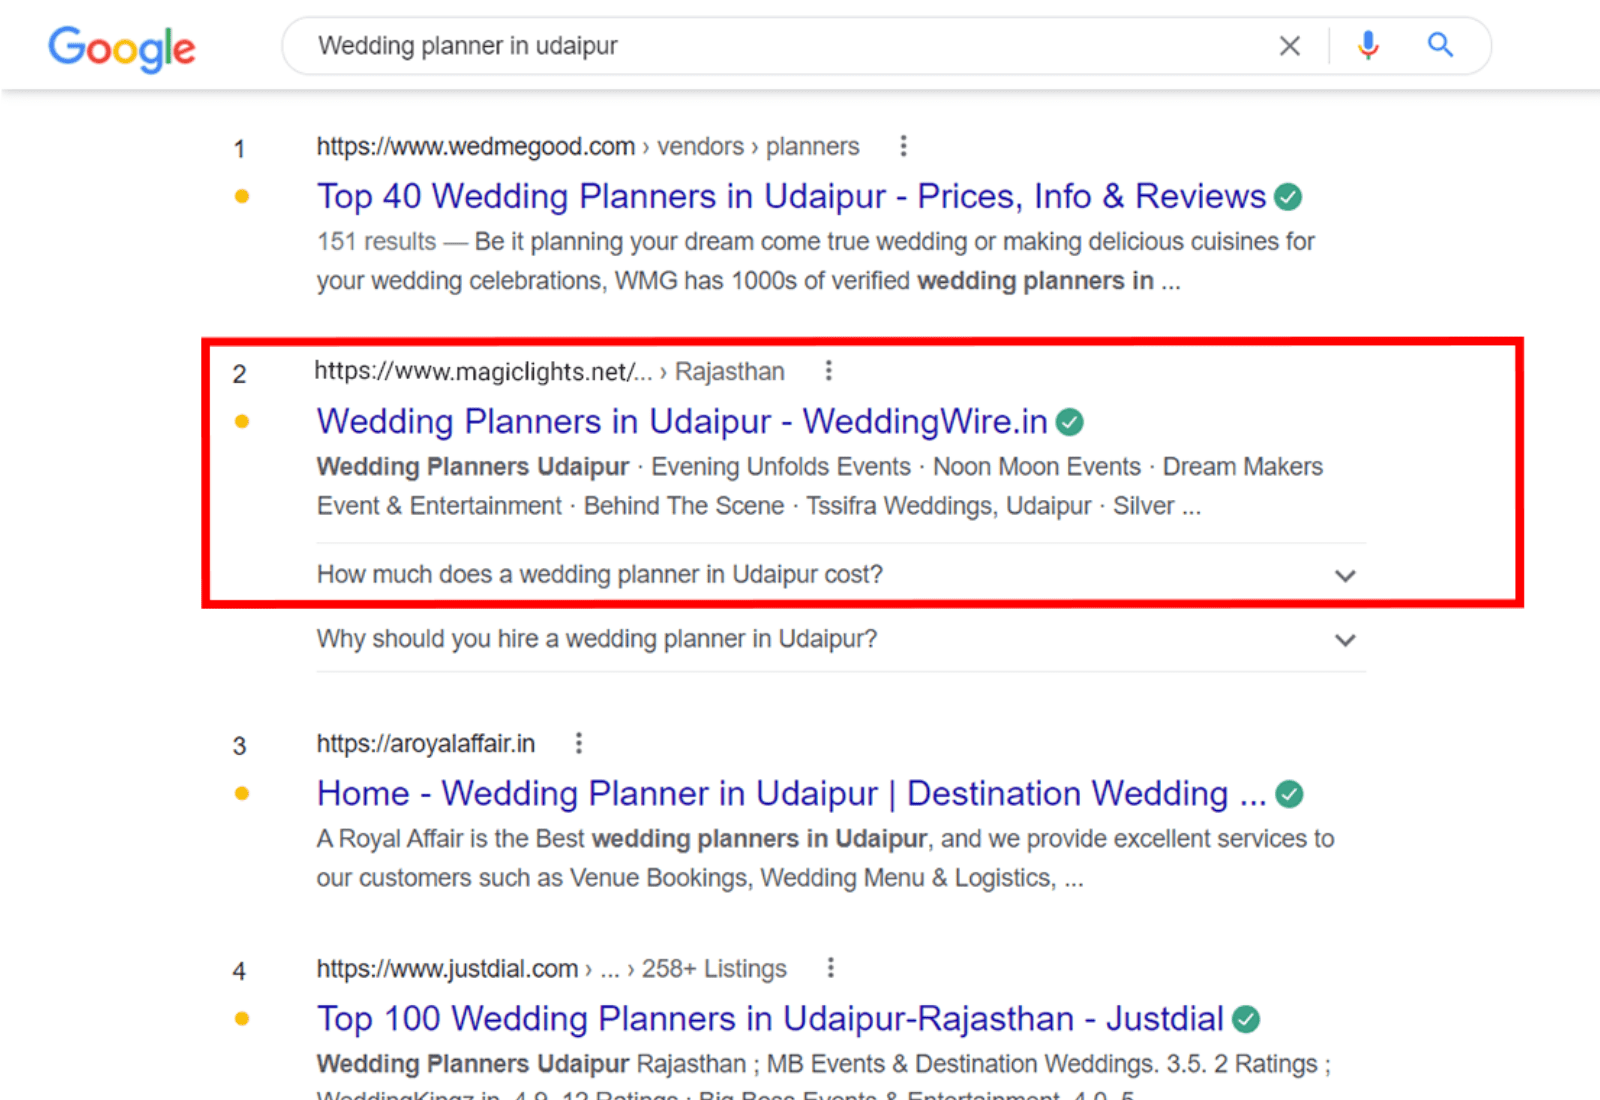Image resolution: width=1600 pixels, height=1100 pixels.
Task: Expand "Why should you hire" question
Action: (1345, 640)
